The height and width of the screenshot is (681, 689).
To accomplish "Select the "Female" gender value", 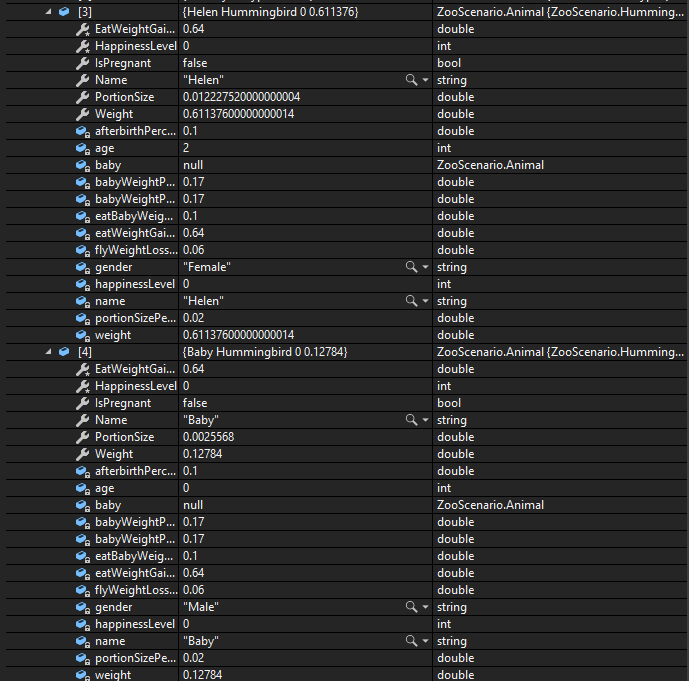I will click(207, 267).
